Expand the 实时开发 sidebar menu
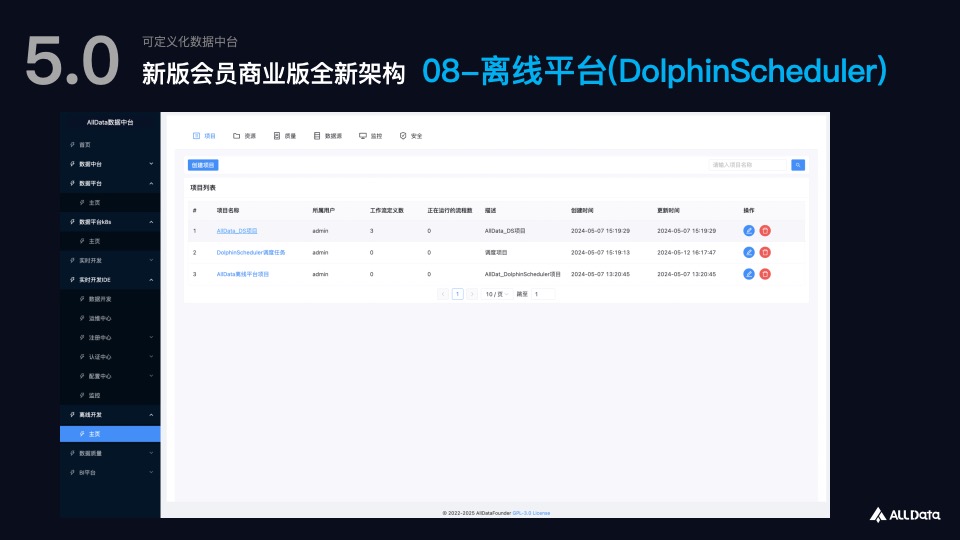Image resolution: width=960 pixels, height=540 pixels. [110, 260]
